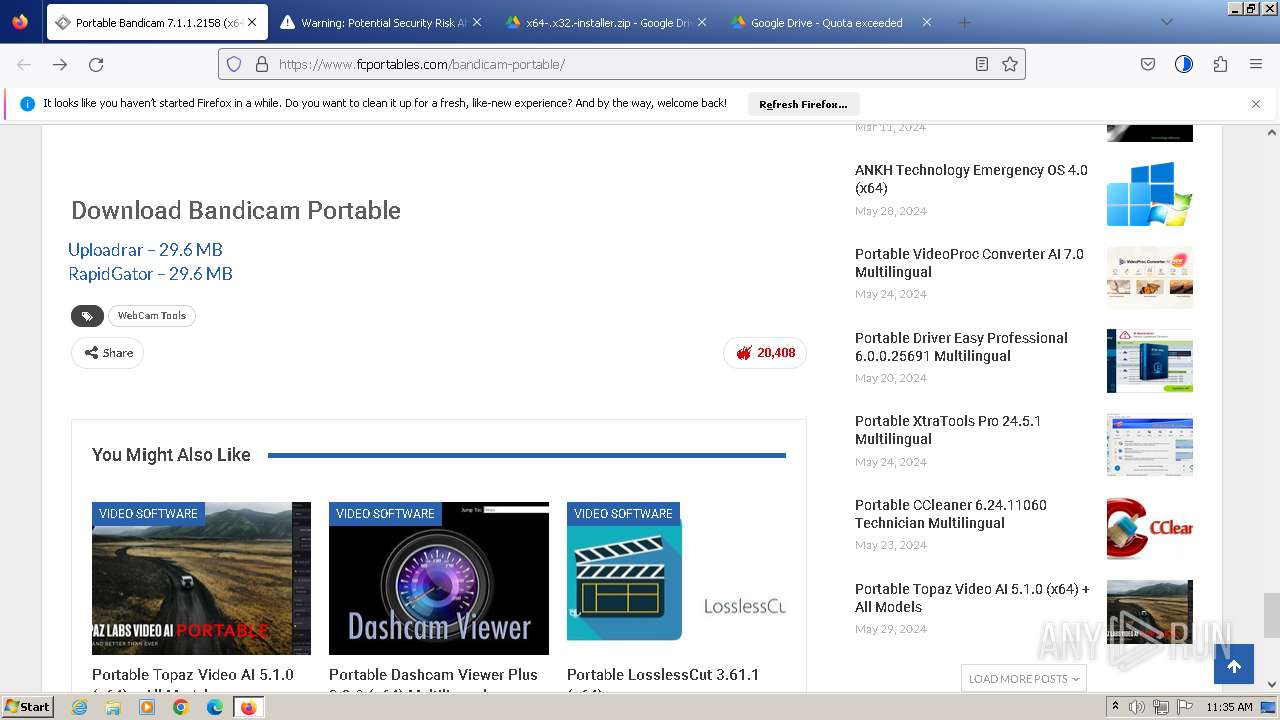Close the Portable Bandicam tab

pos(252,22)
